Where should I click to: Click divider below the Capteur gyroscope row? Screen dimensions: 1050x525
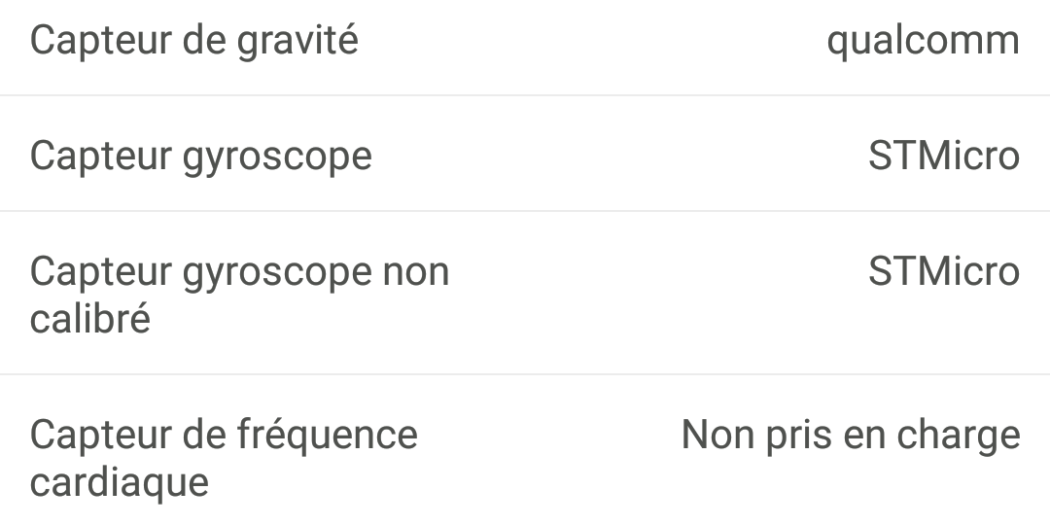(x=525, y=211)
